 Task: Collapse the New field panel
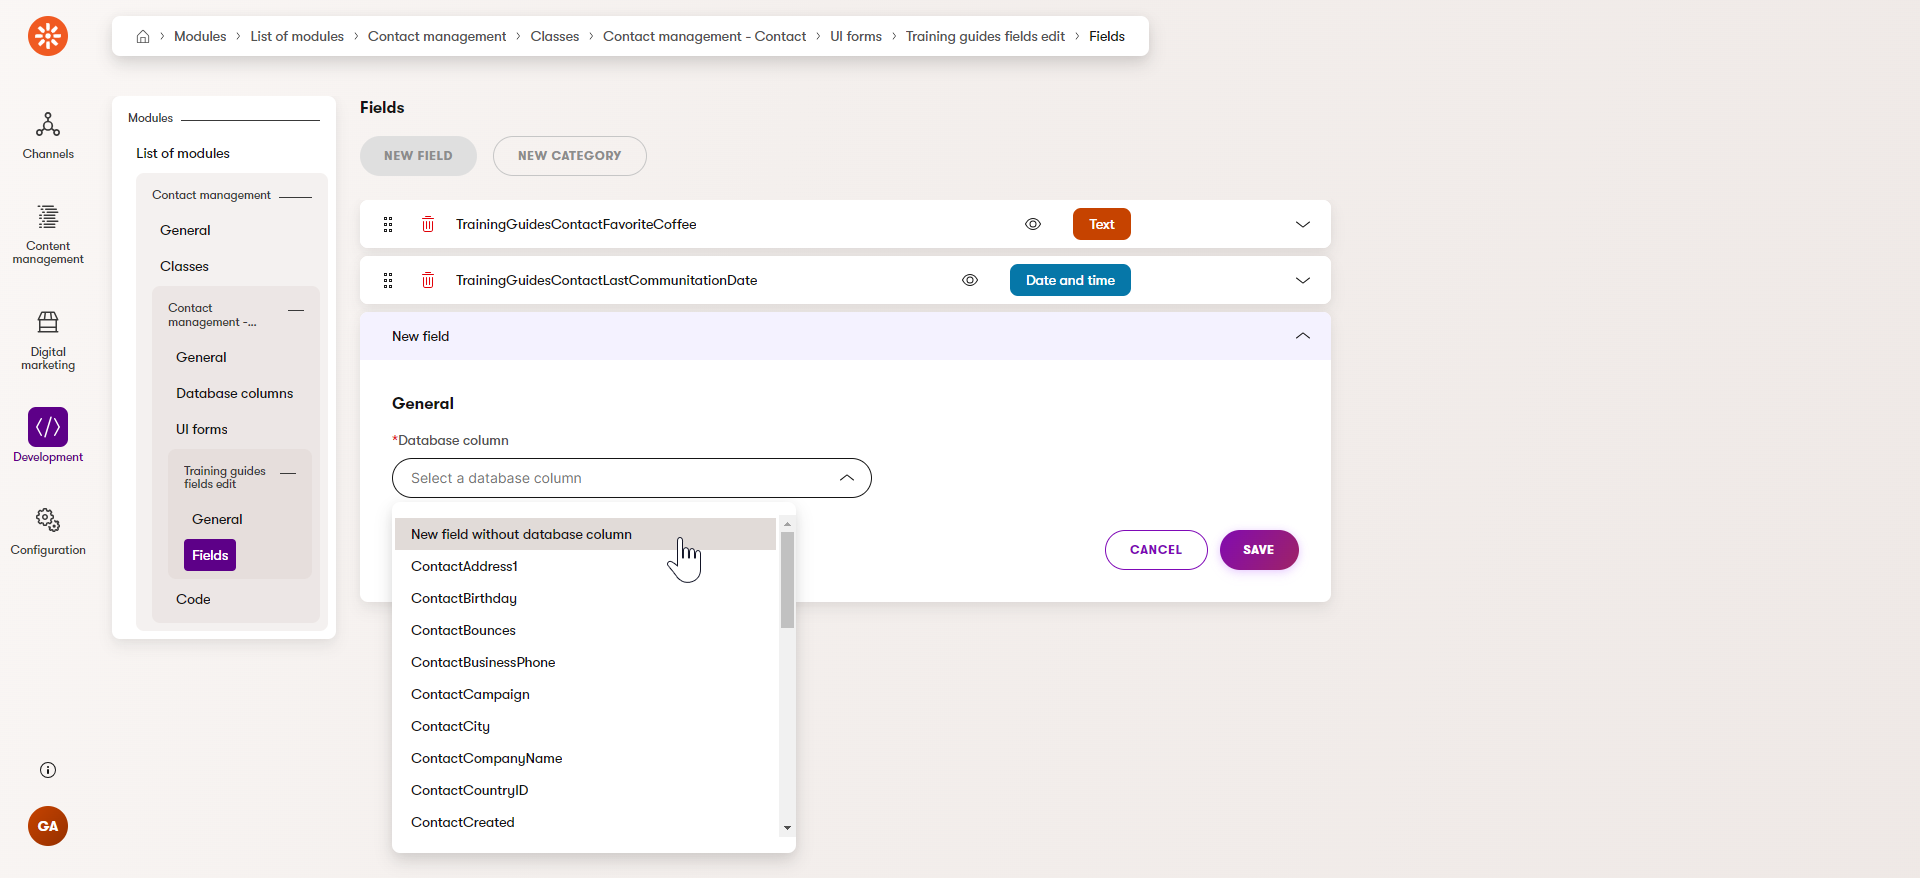pyautogui.click(x=1303, y=336)
